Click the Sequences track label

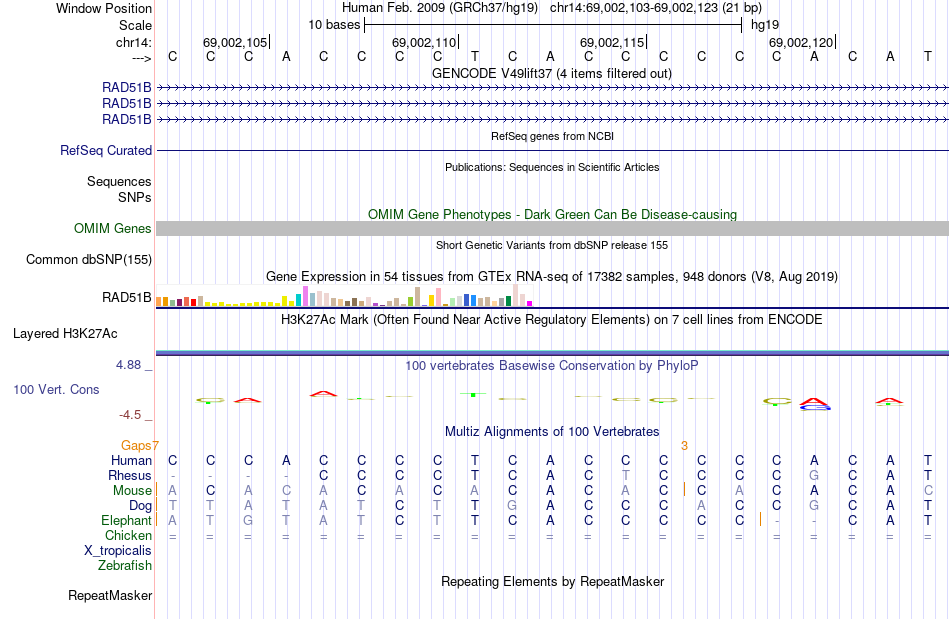[119, 181]
